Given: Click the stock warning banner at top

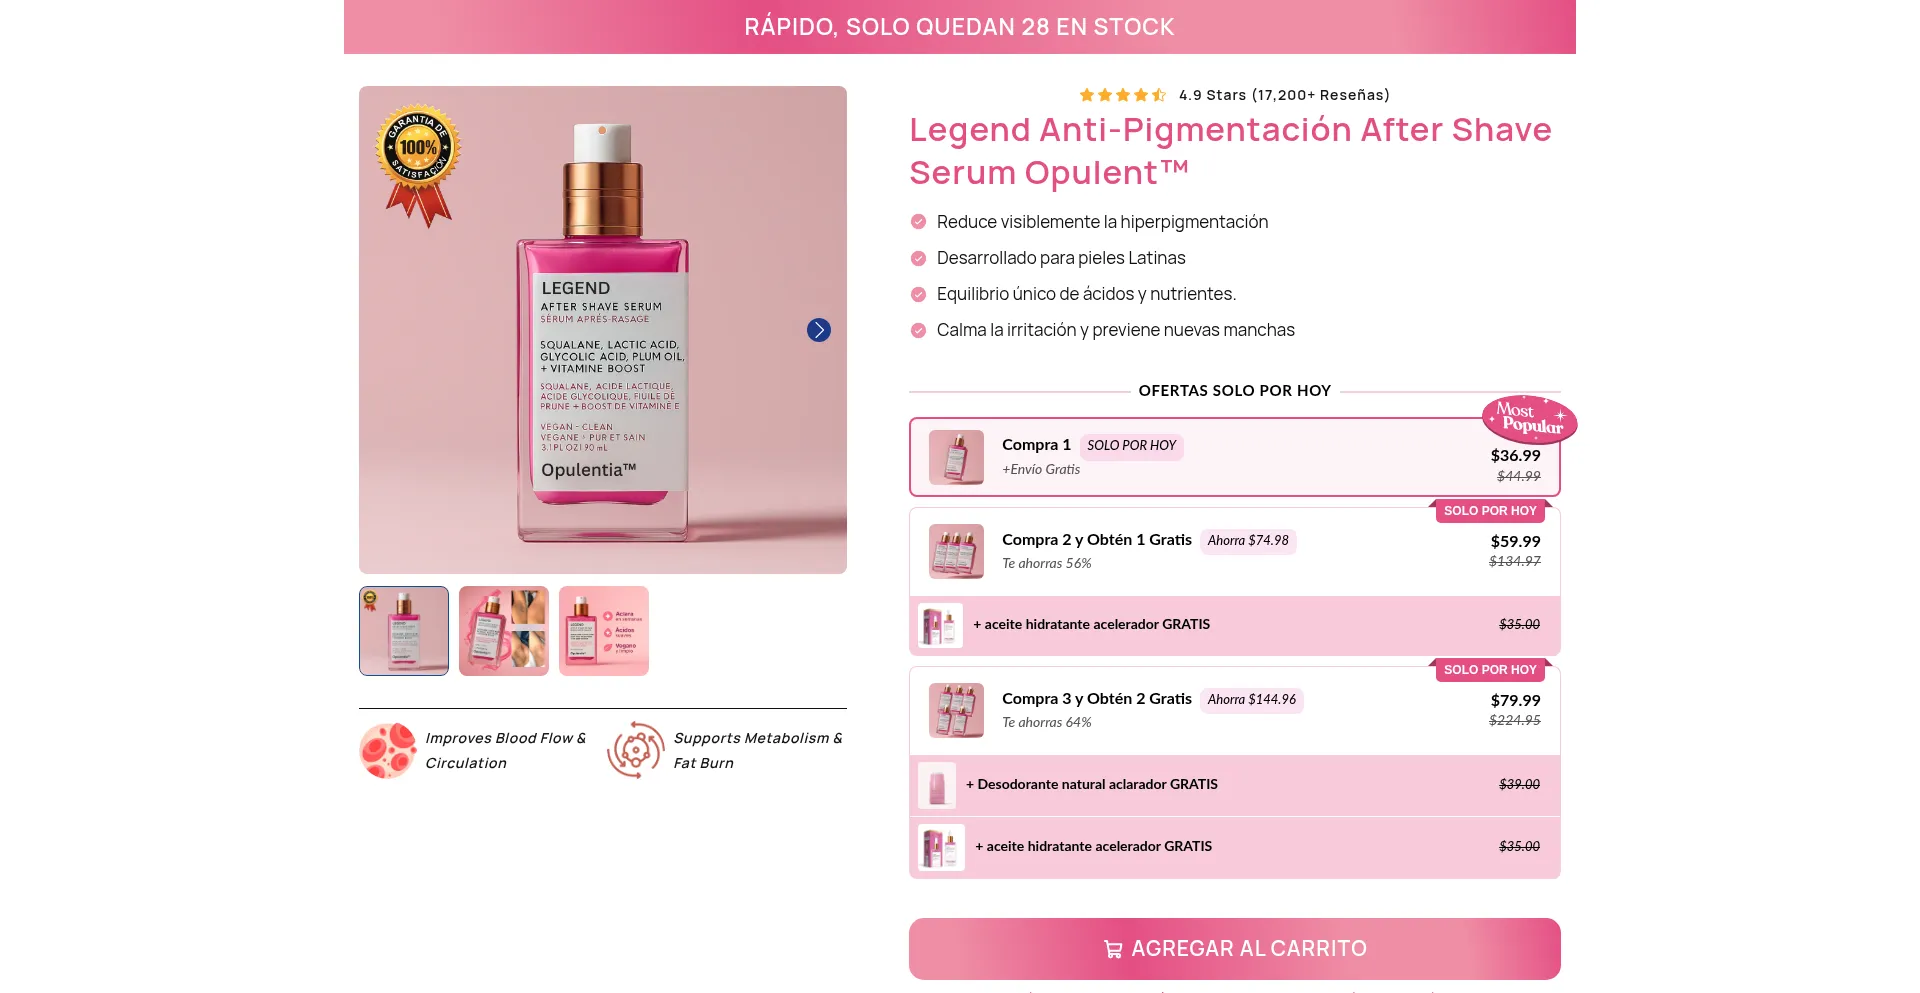Looking at the screenshot, I should tap(960, 27).
